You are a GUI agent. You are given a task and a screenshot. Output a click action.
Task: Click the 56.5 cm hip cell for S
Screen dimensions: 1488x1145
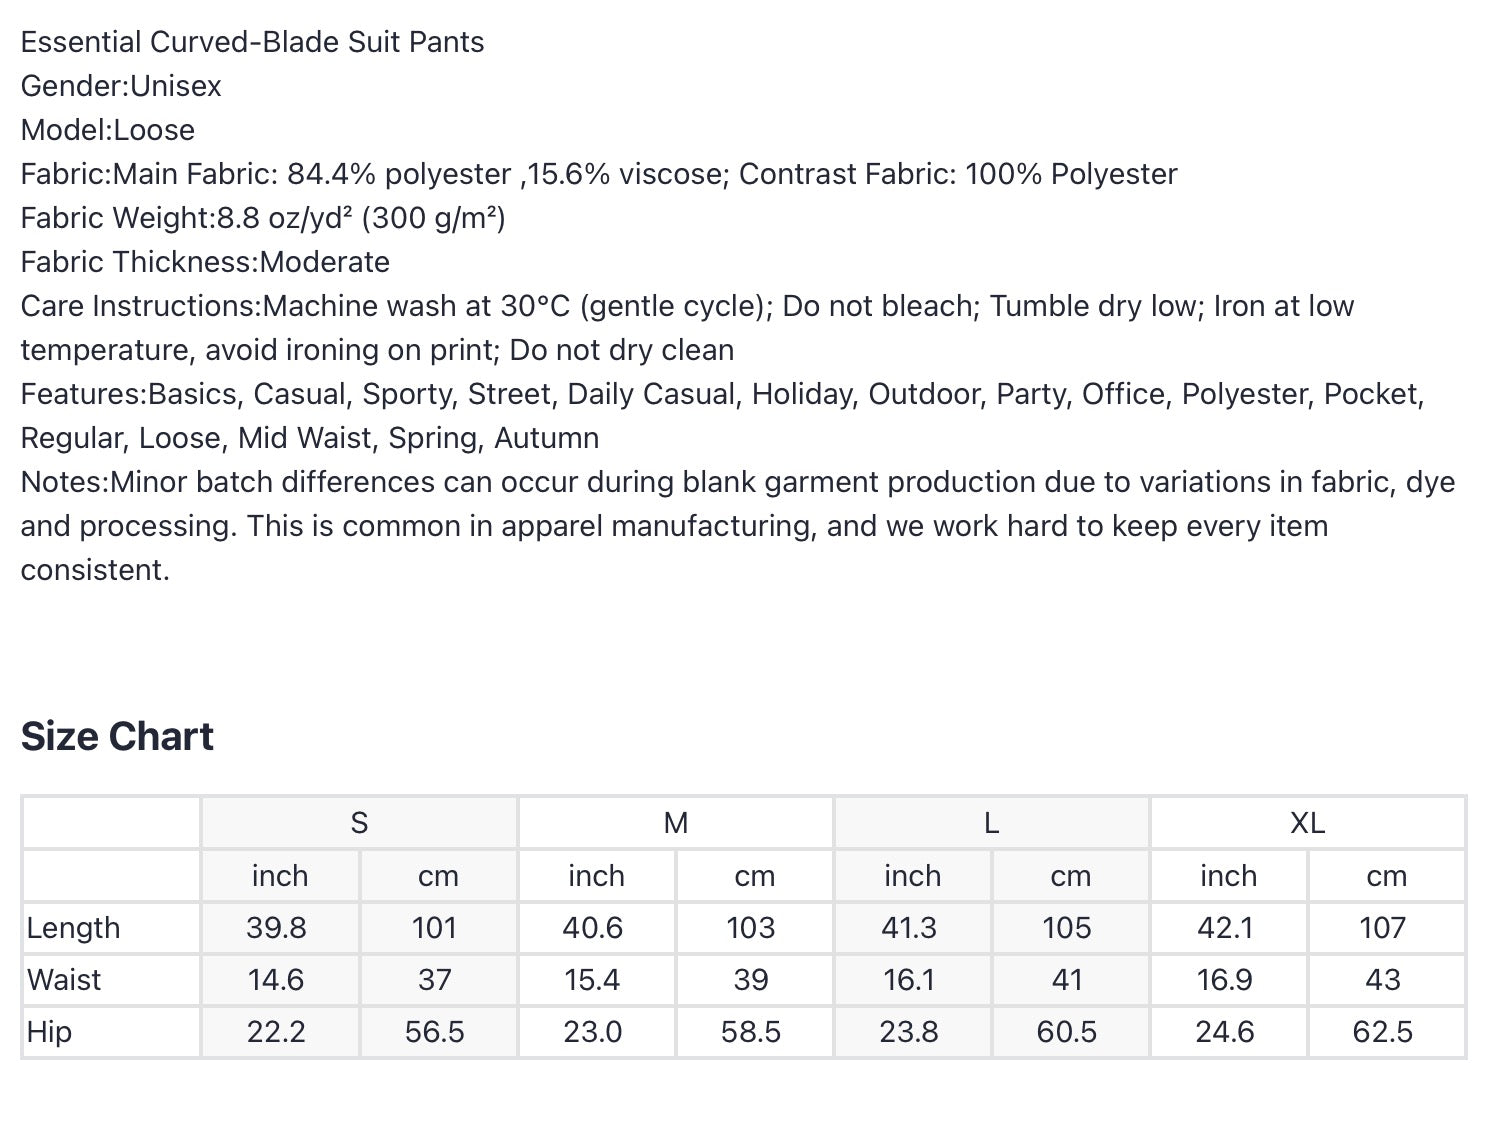click(435, 1032)
